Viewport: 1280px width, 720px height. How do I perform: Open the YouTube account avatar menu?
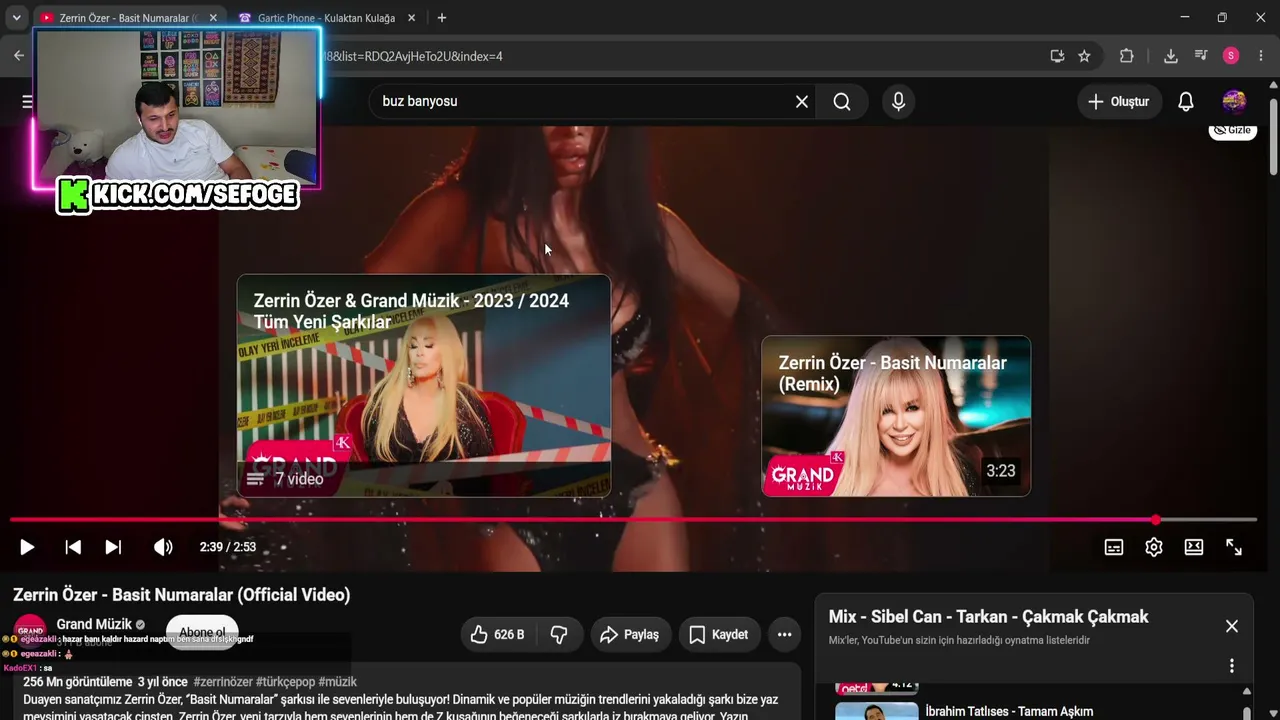(1234, 101)
